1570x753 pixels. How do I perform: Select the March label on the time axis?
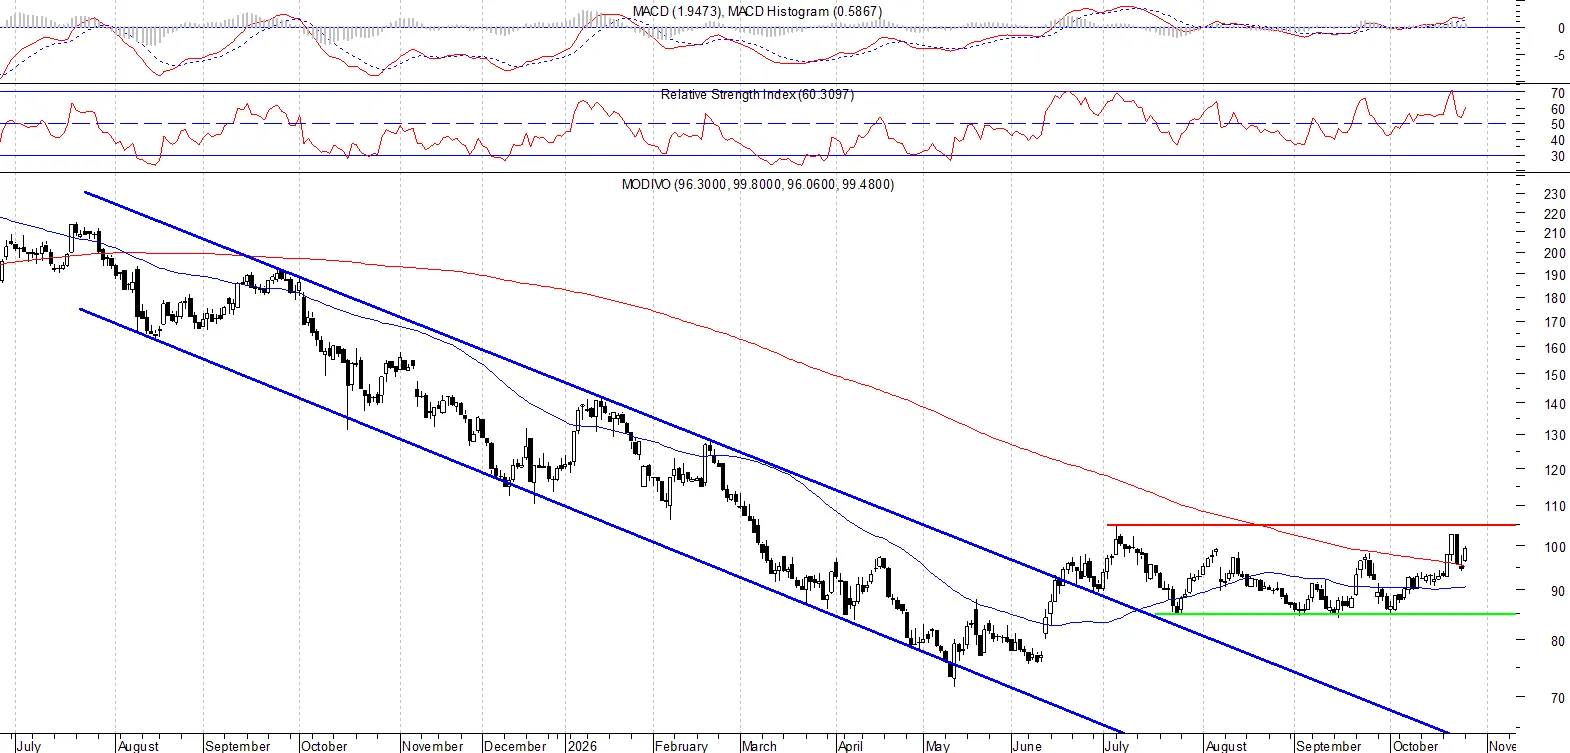click(x=759, y=746)
